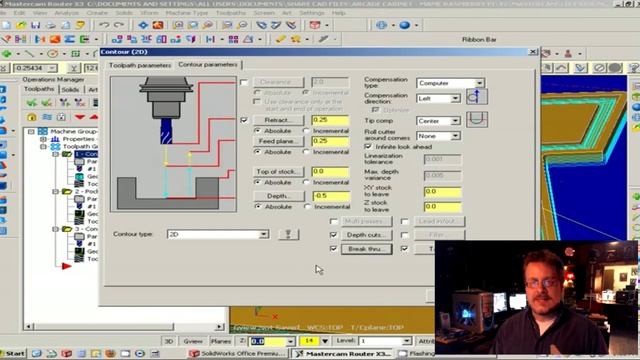Enable the Multi passes checkbox

(333, 221)
